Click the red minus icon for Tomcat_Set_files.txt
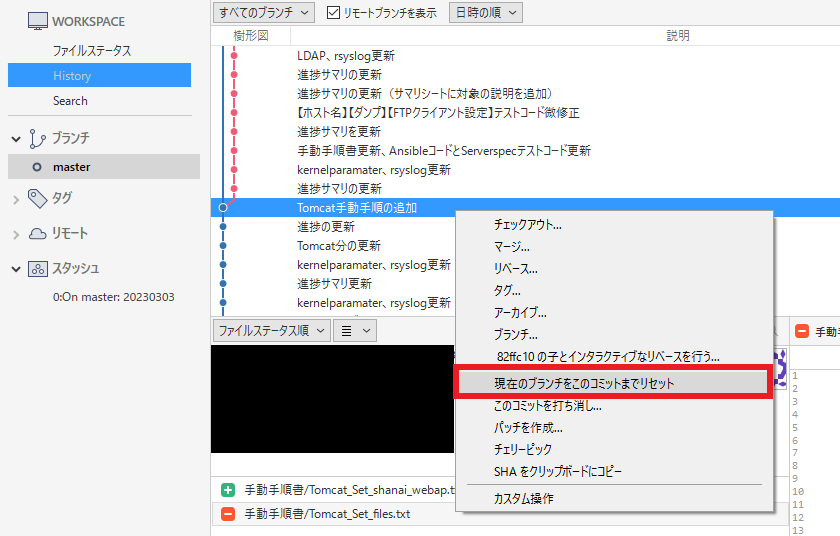The height and width of the screenshot is (536, 840). (228, 514)
